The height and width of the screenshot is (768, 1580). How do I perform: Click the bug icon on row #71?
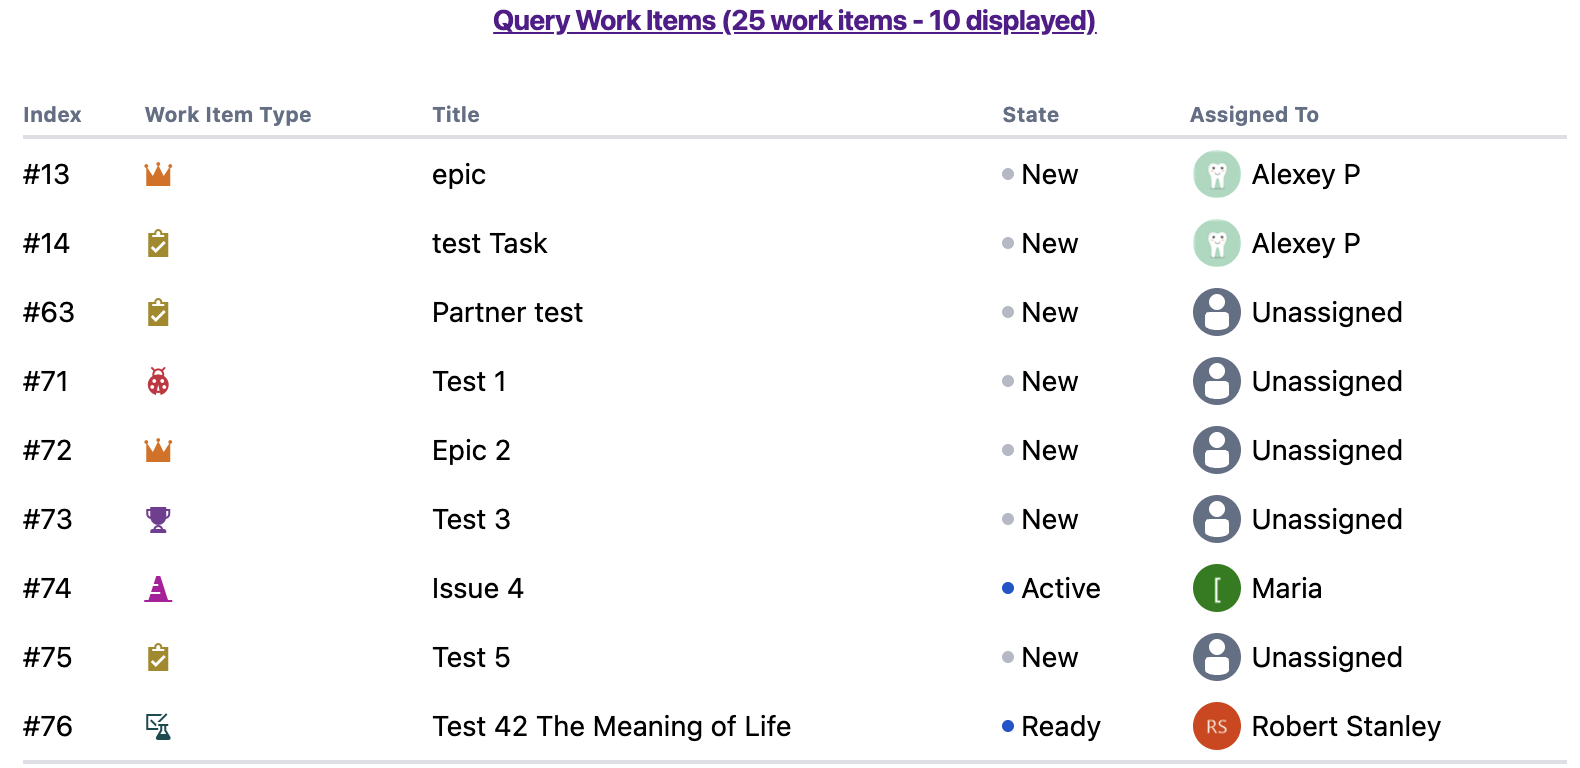[158, 382]
